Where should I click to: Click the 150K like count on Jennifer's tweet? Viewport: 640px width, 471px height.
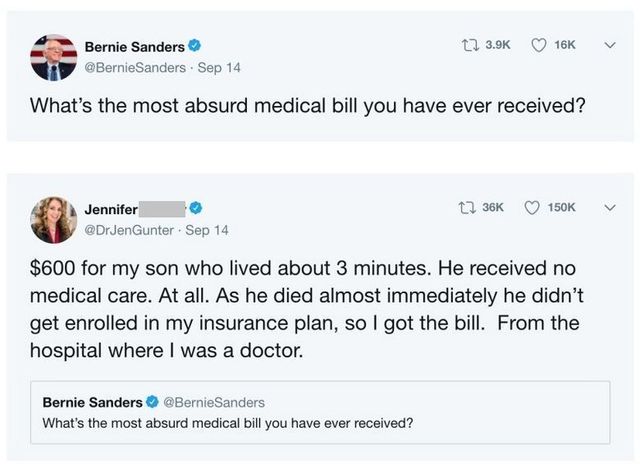click(x=560, y=207)
